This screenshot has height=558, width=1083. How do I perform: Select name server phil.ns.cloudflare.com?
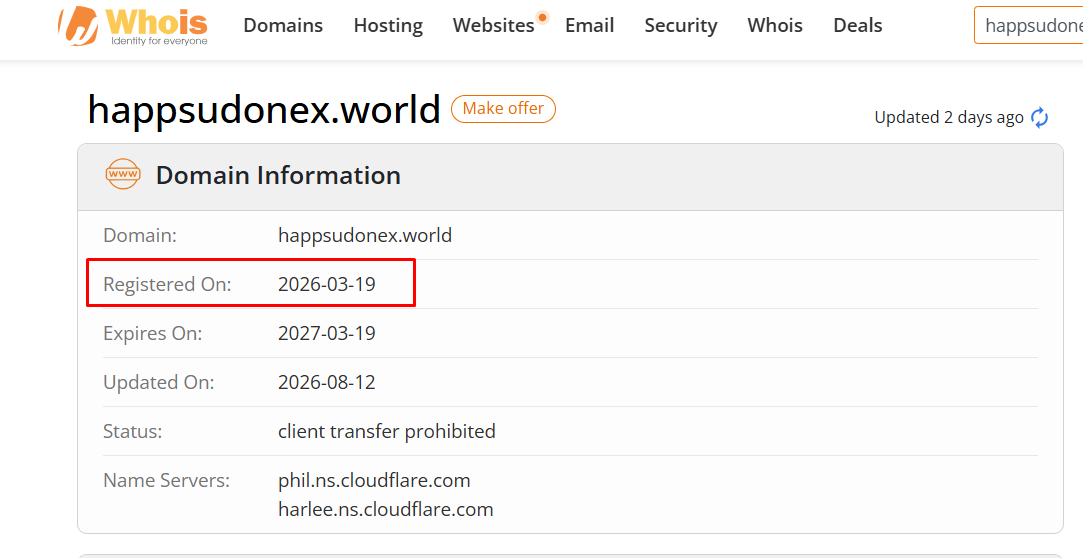374,481
